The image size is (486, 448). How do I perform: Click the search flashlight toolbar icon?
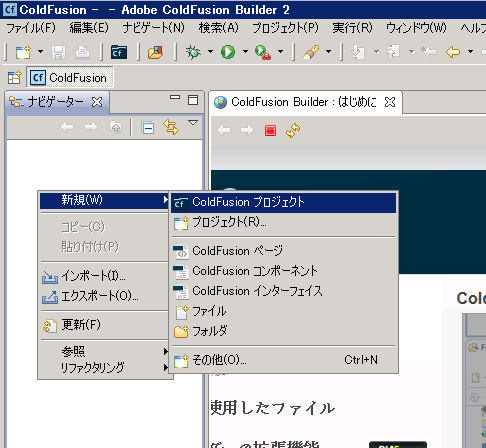pos(311,52)
